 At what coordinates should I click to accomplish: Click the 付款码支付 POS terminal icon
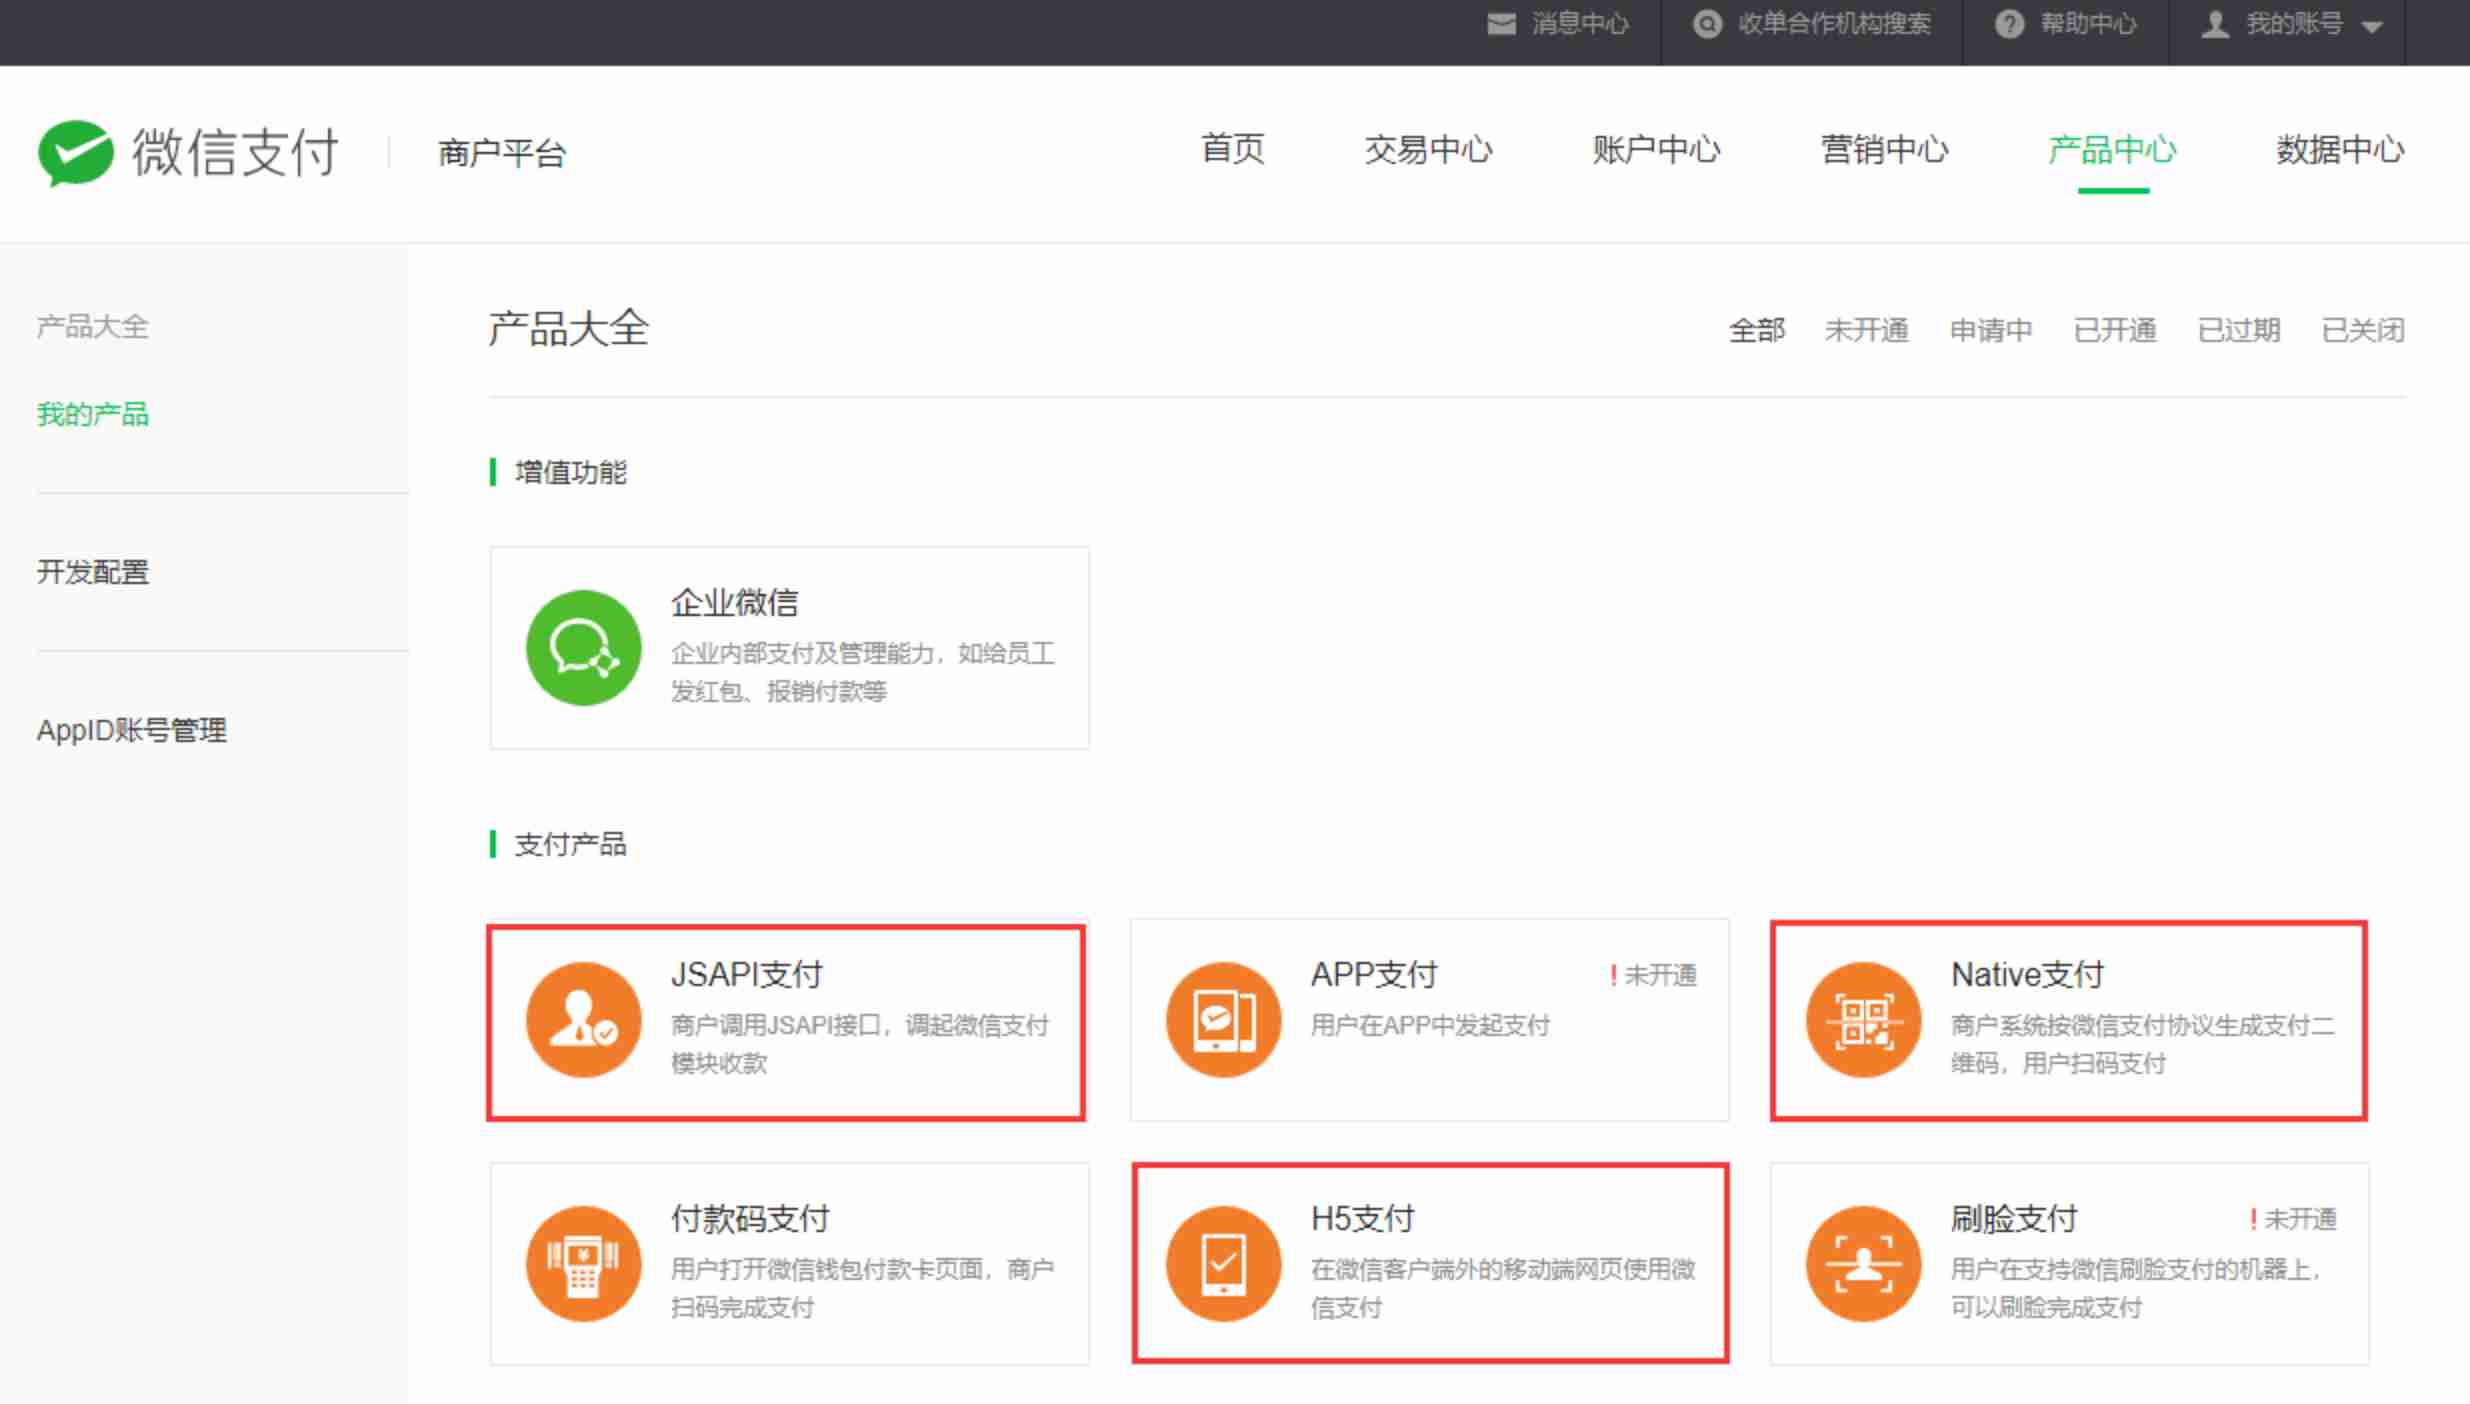click(x=583, y=1263)
